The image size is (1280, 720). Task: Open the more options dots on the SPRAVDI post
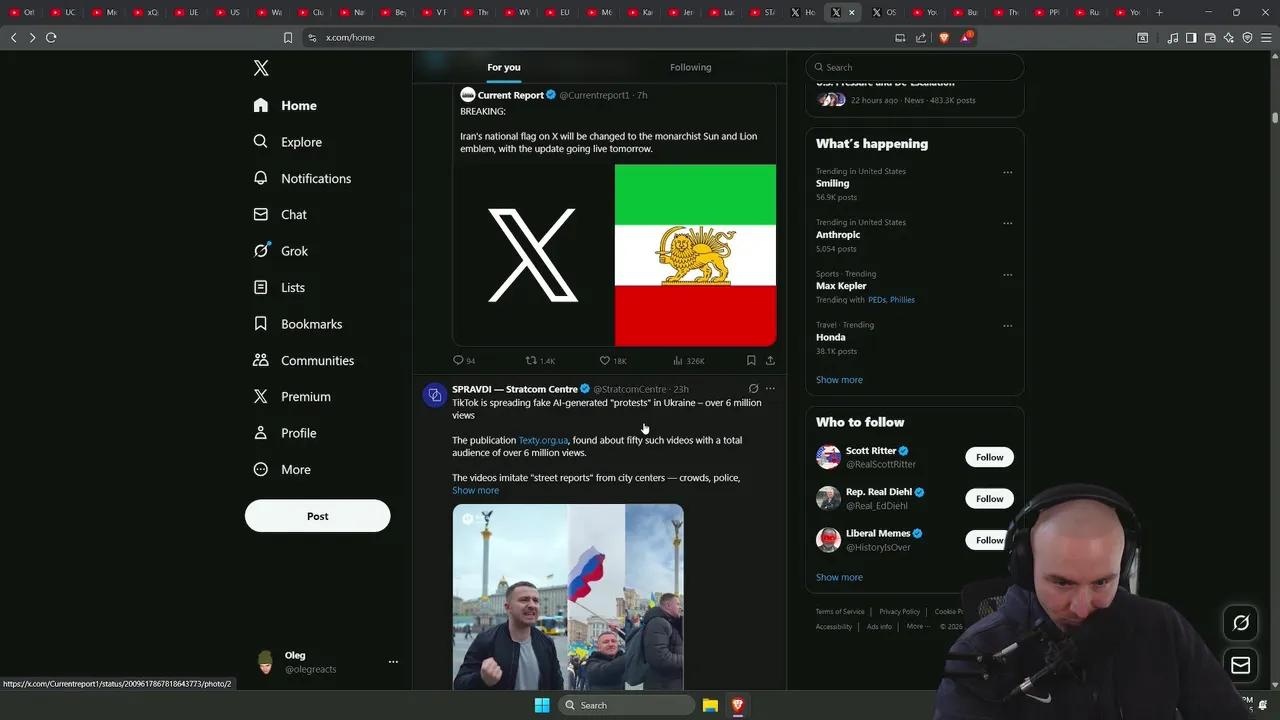pos(770,389)
